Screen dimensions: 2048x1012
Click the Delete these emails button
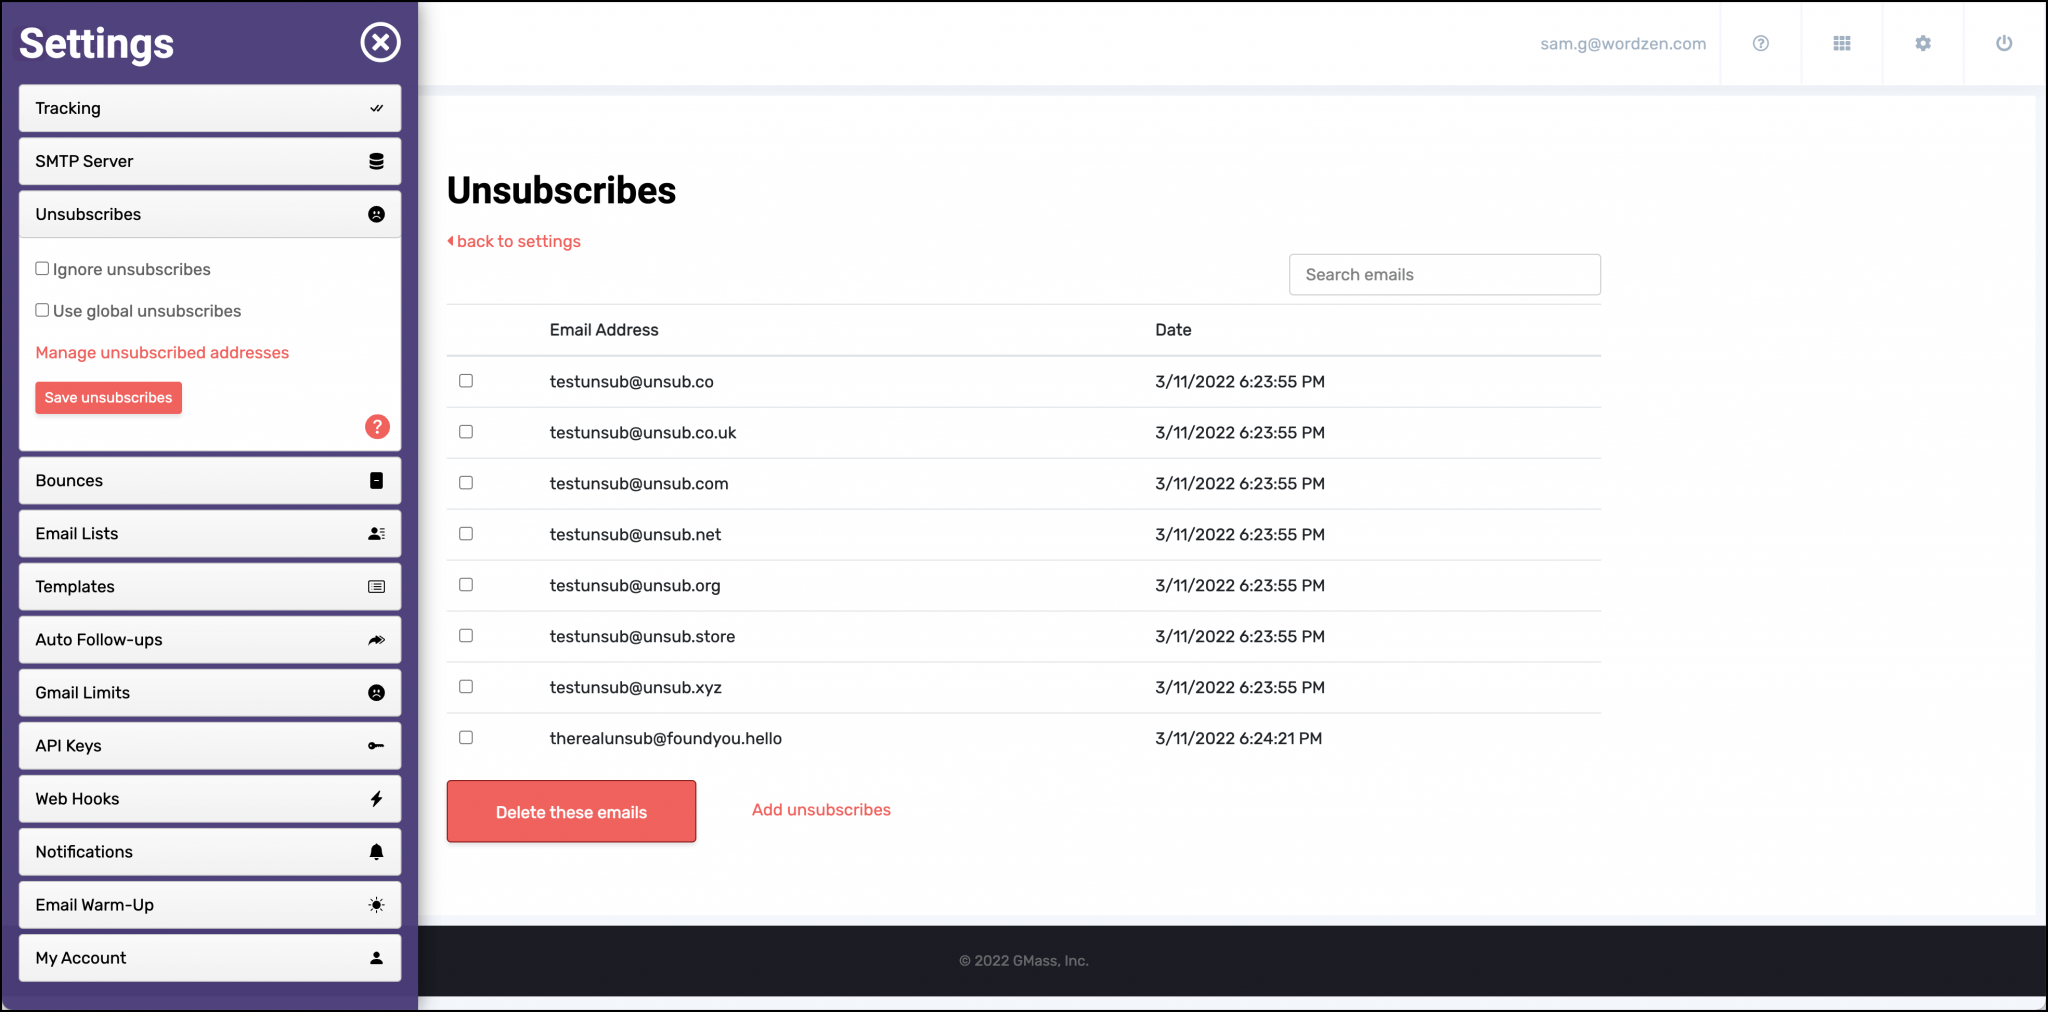click(x=570, y=811)
